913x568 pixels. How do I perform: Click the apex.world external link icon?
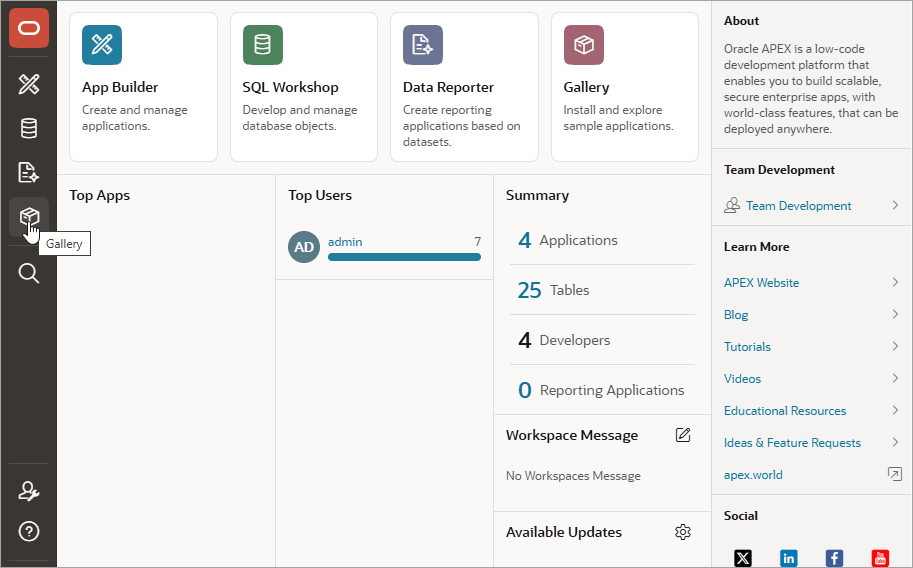894,474
